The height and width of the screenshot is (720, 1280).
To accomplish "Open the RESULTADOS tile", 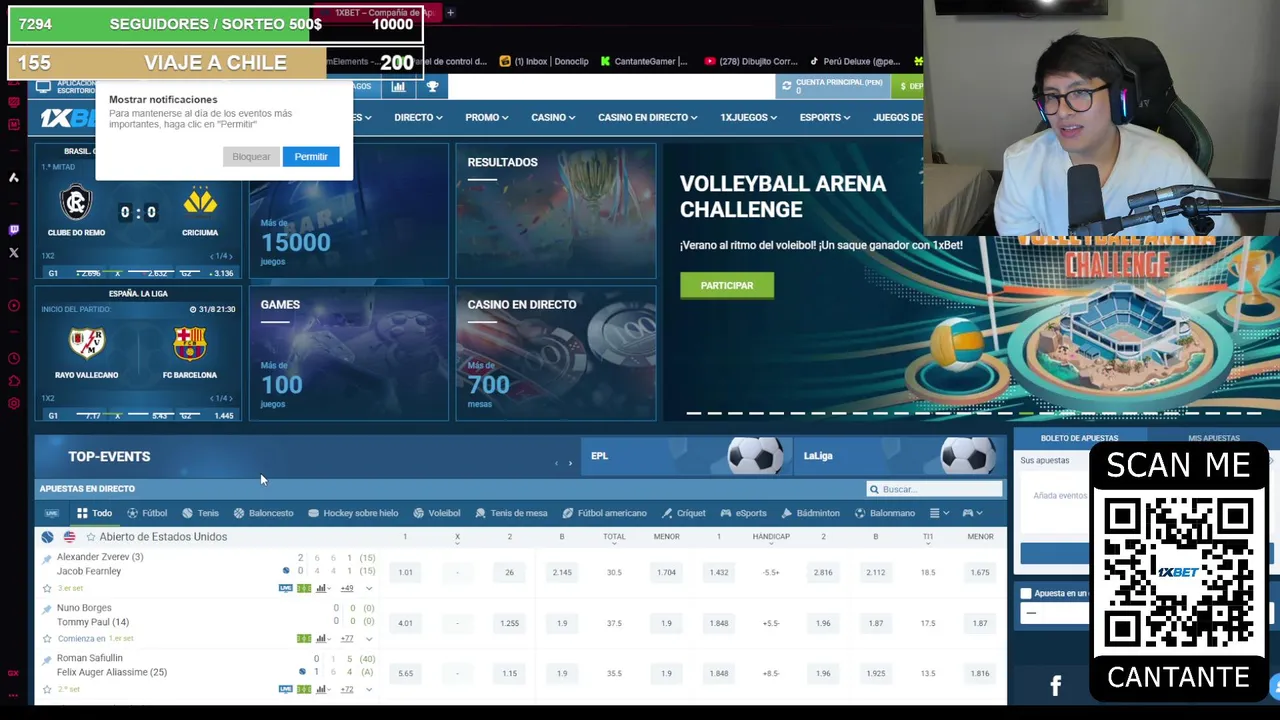I will tap(556, 211).
